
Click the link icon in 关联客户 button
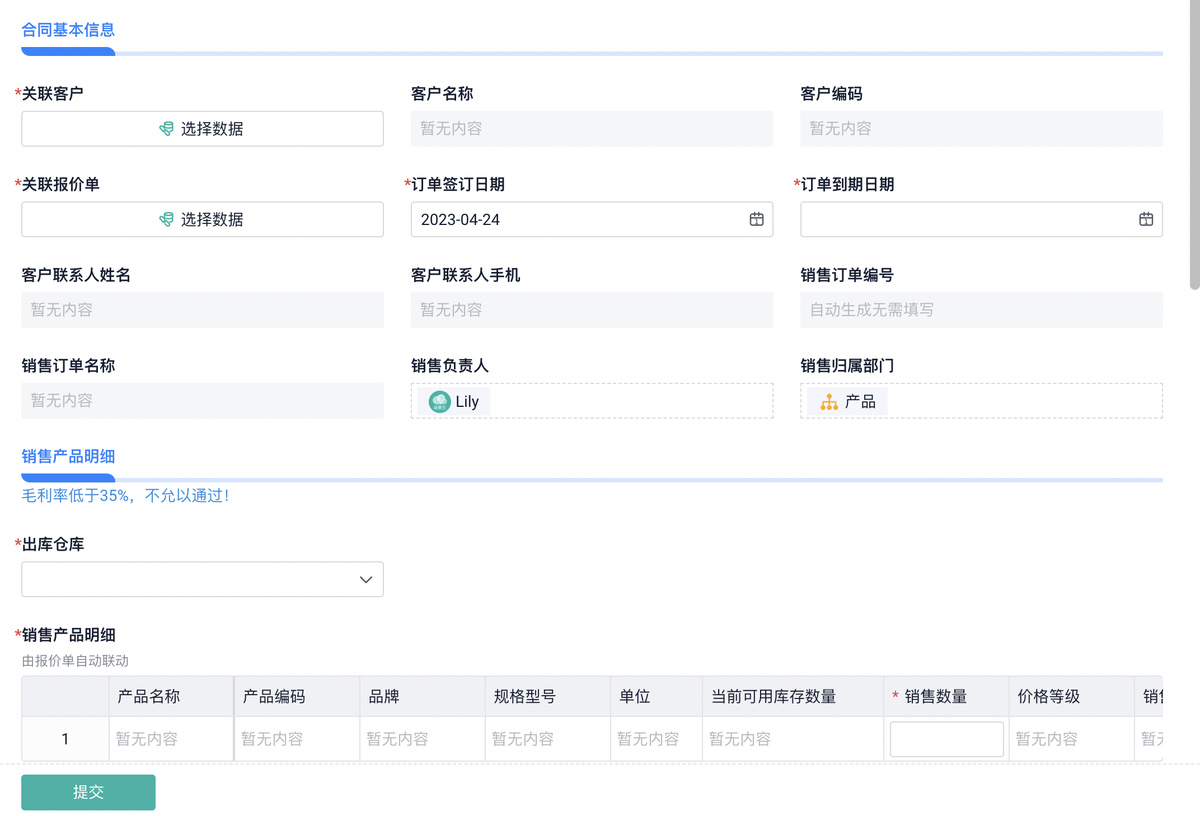point(167,129)
